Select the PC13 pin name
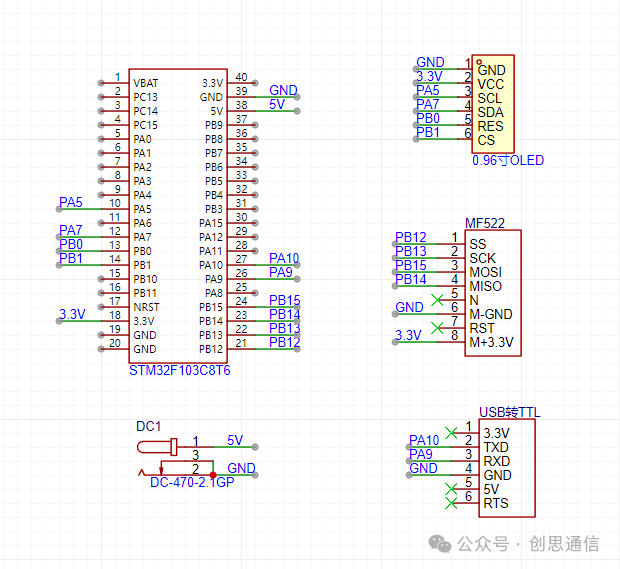The height and width of the screenshot is (569, 620). click(145, 97)
